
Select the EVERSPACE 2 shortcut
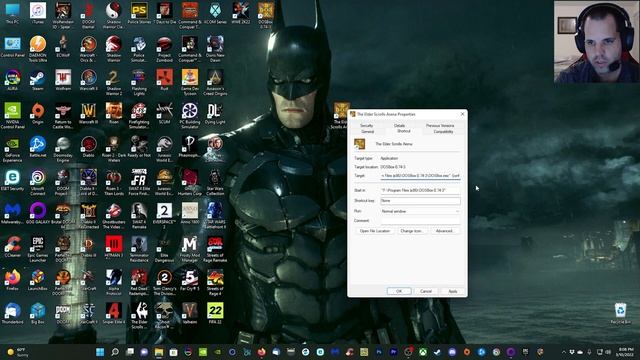164,216
